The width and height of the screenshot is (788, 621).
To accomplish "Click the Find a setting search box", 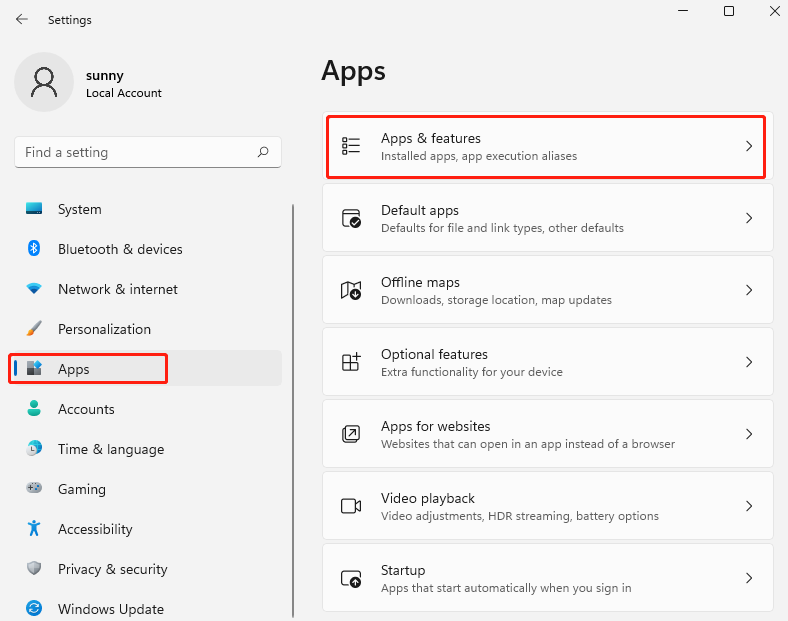I will pyautogui.click(x=148, y=152).
